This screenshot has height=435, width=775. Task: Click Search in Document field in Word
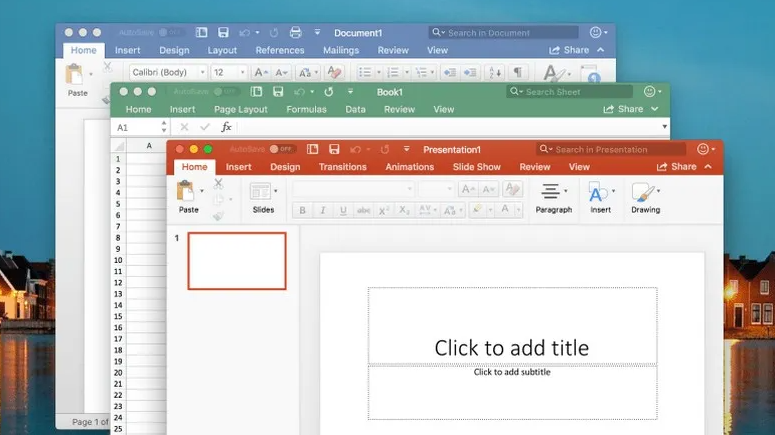coord(504,33)
